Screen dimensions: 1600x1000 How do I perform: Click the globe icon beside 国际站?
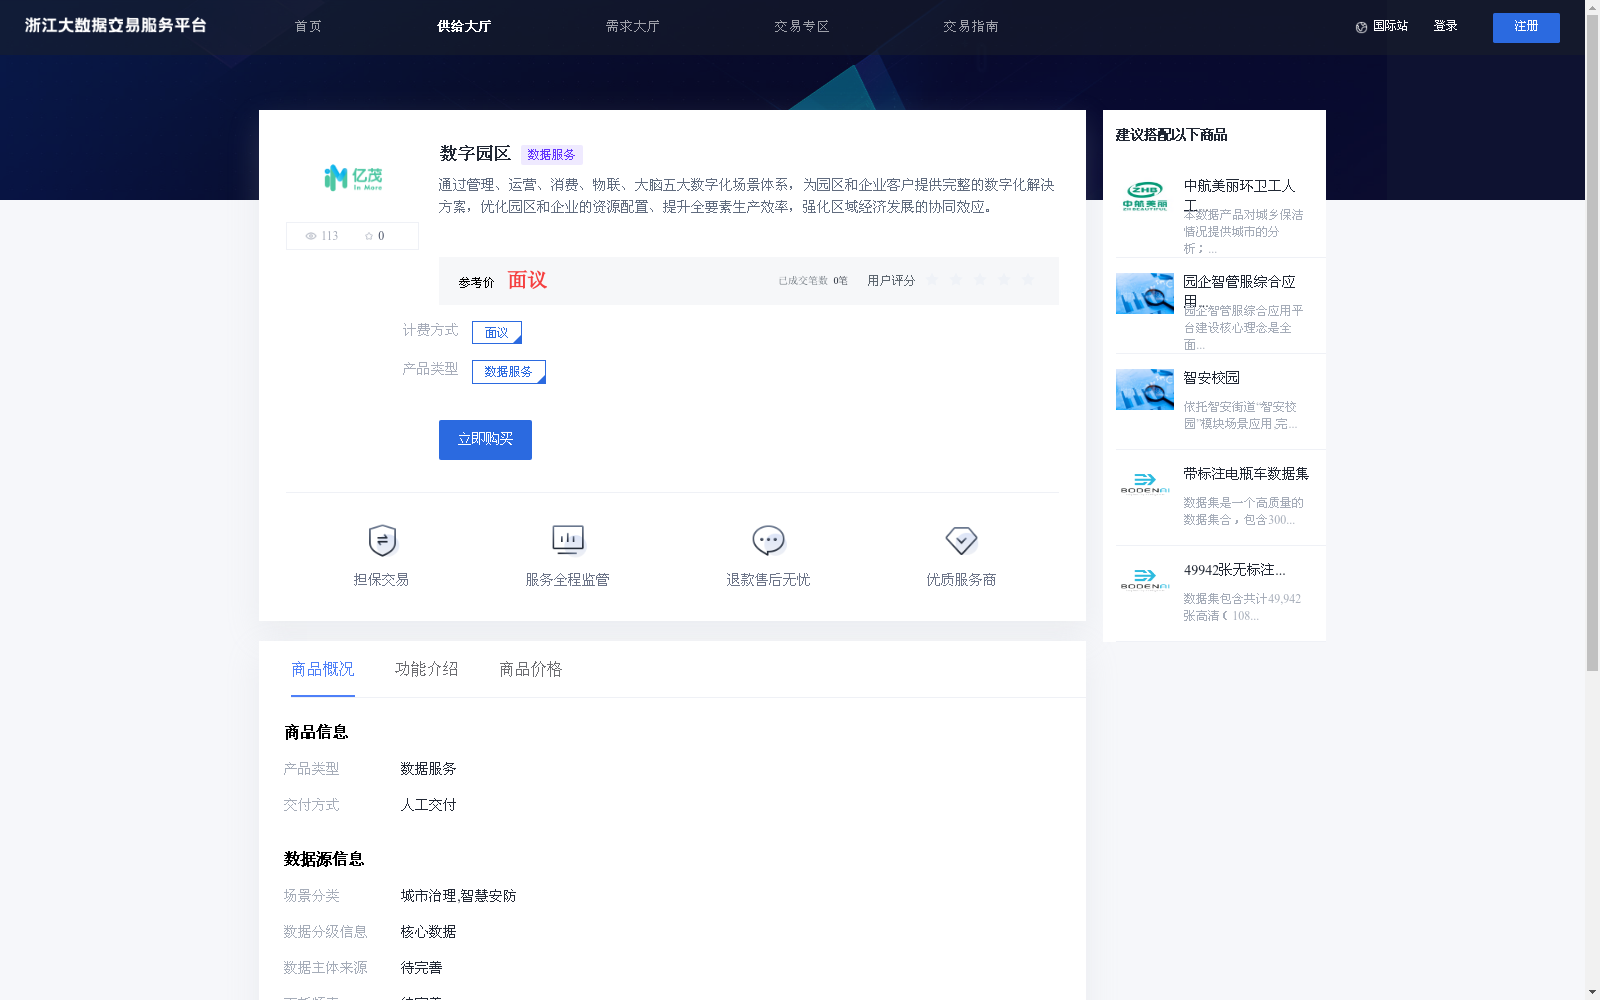(x=1361, y=27)
